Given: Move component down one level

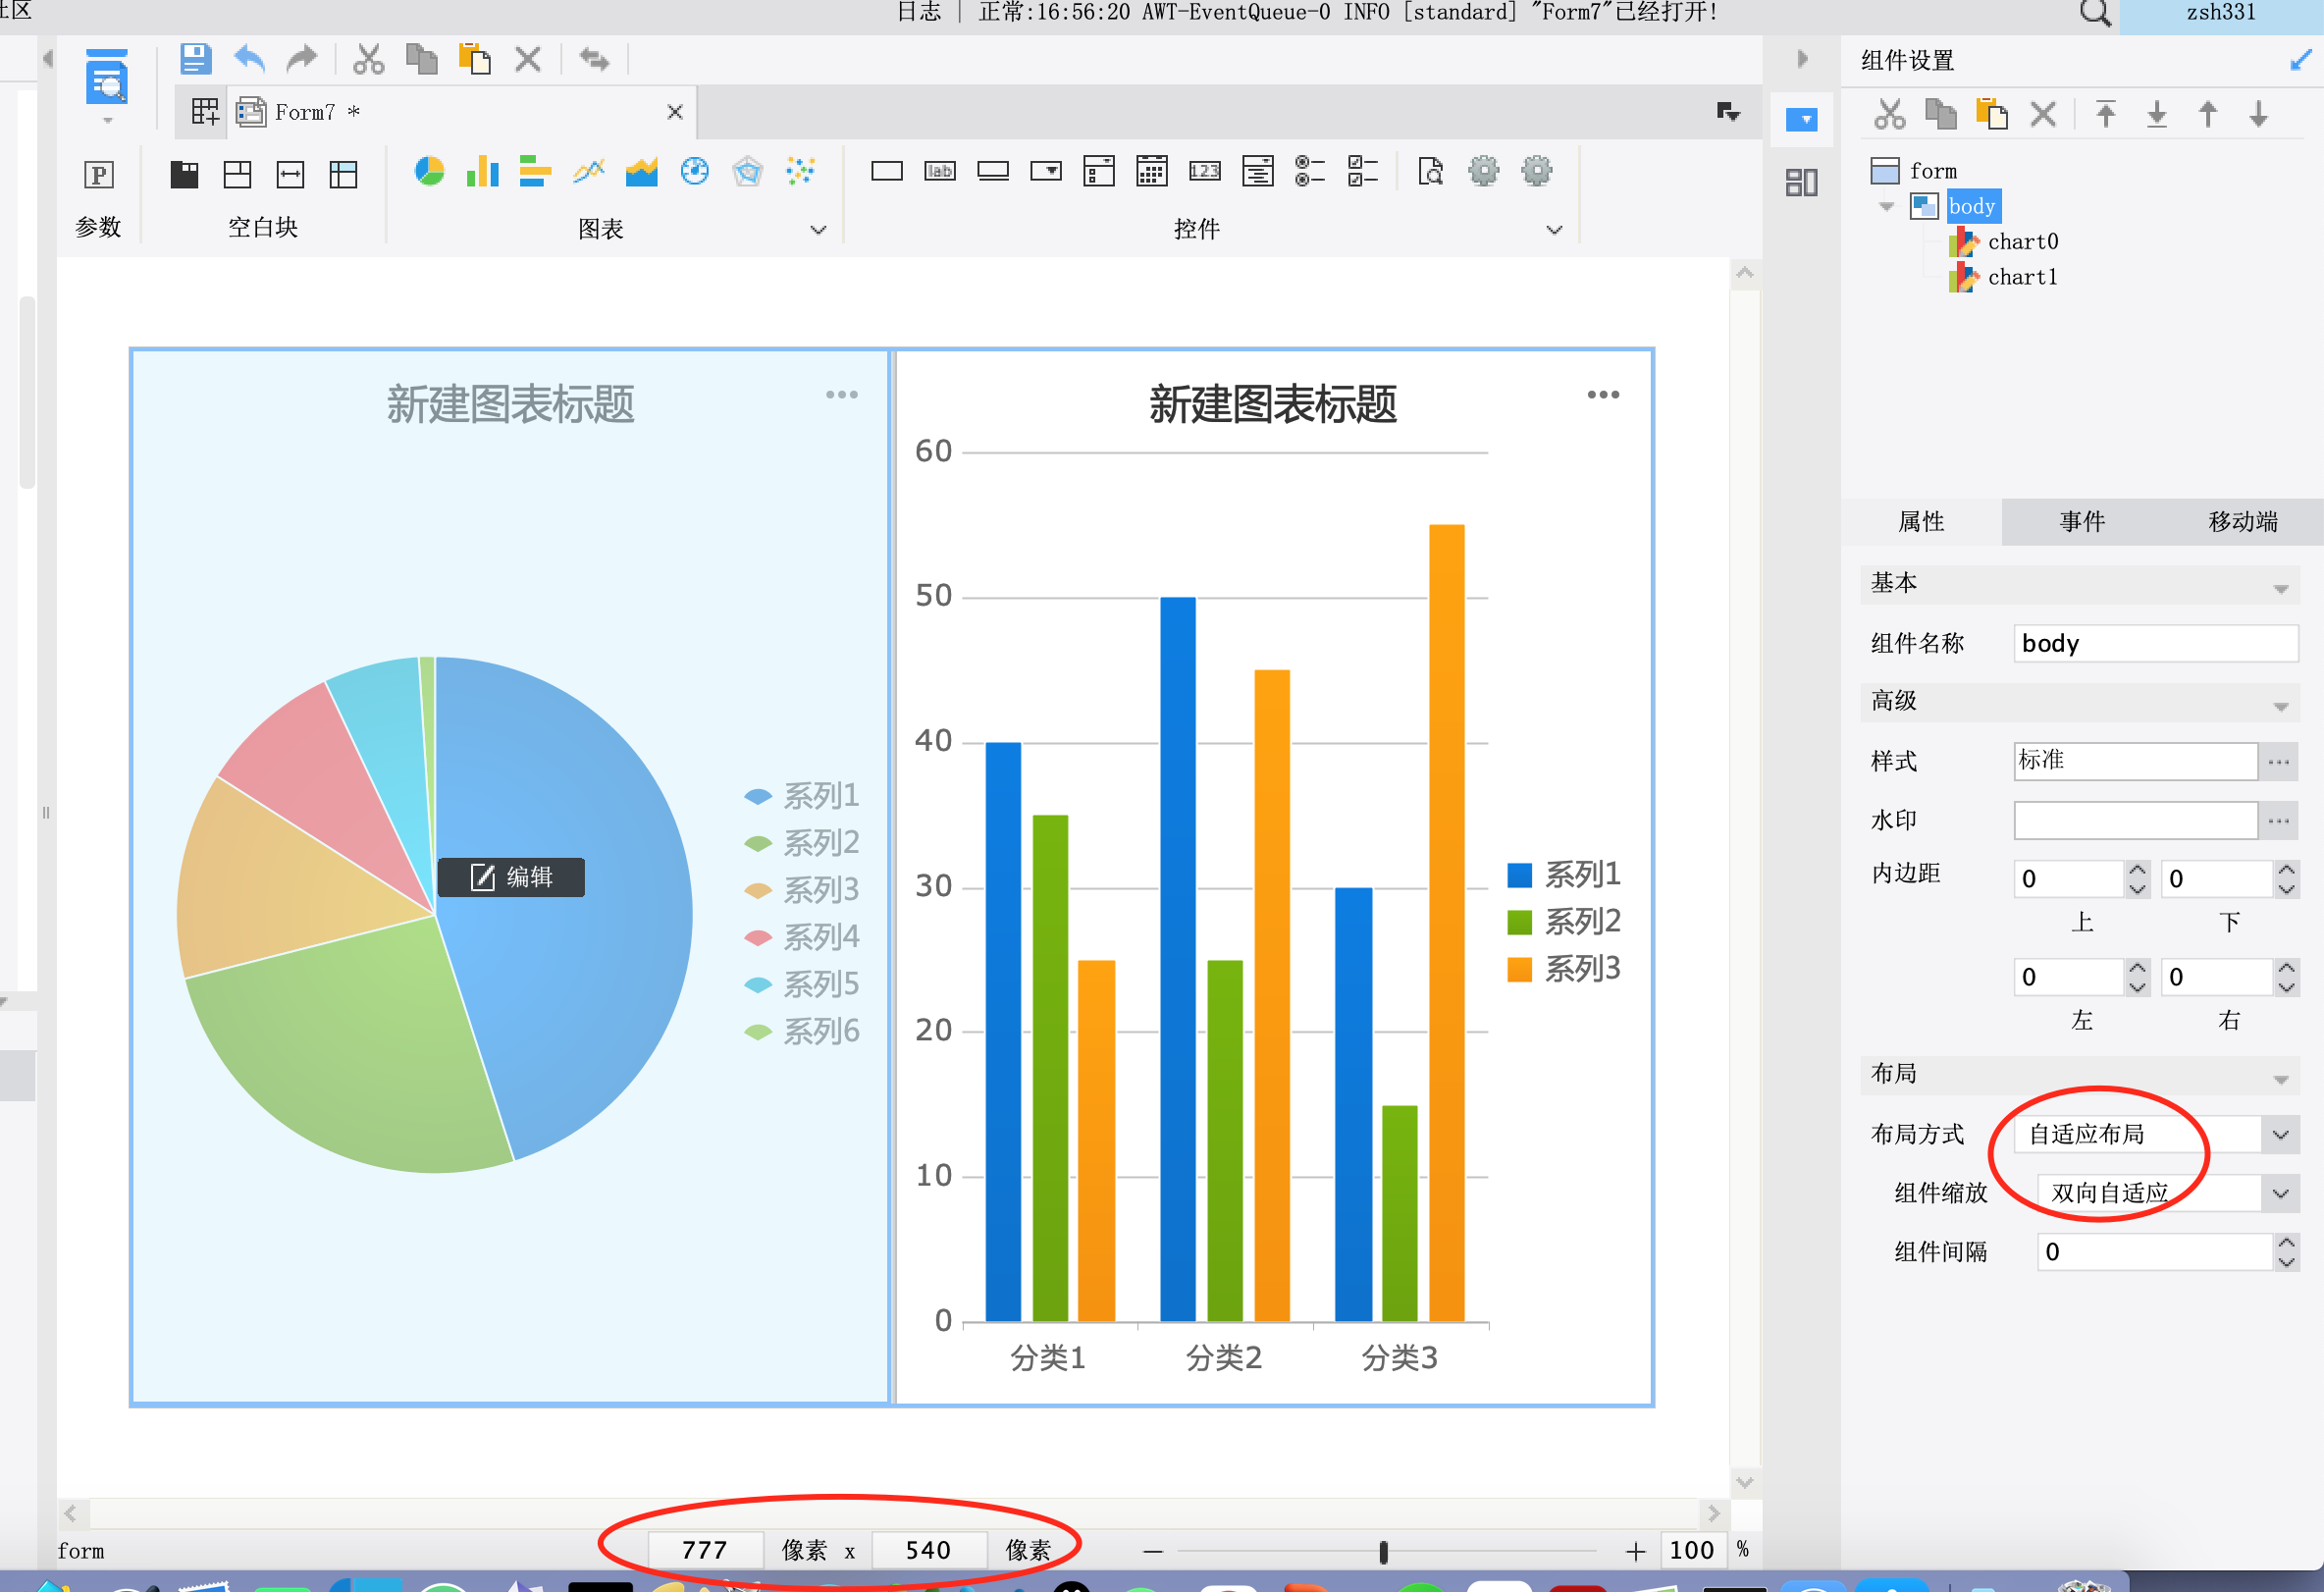Looking at the screenshot, I should point(2259,114).
